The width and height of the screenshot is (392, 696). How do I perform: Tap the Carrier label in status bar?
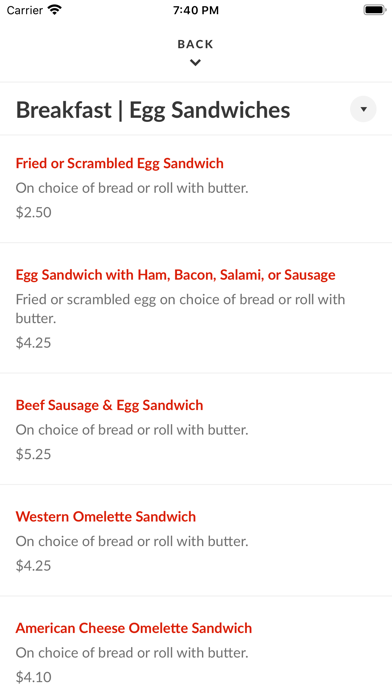[25, 10]
